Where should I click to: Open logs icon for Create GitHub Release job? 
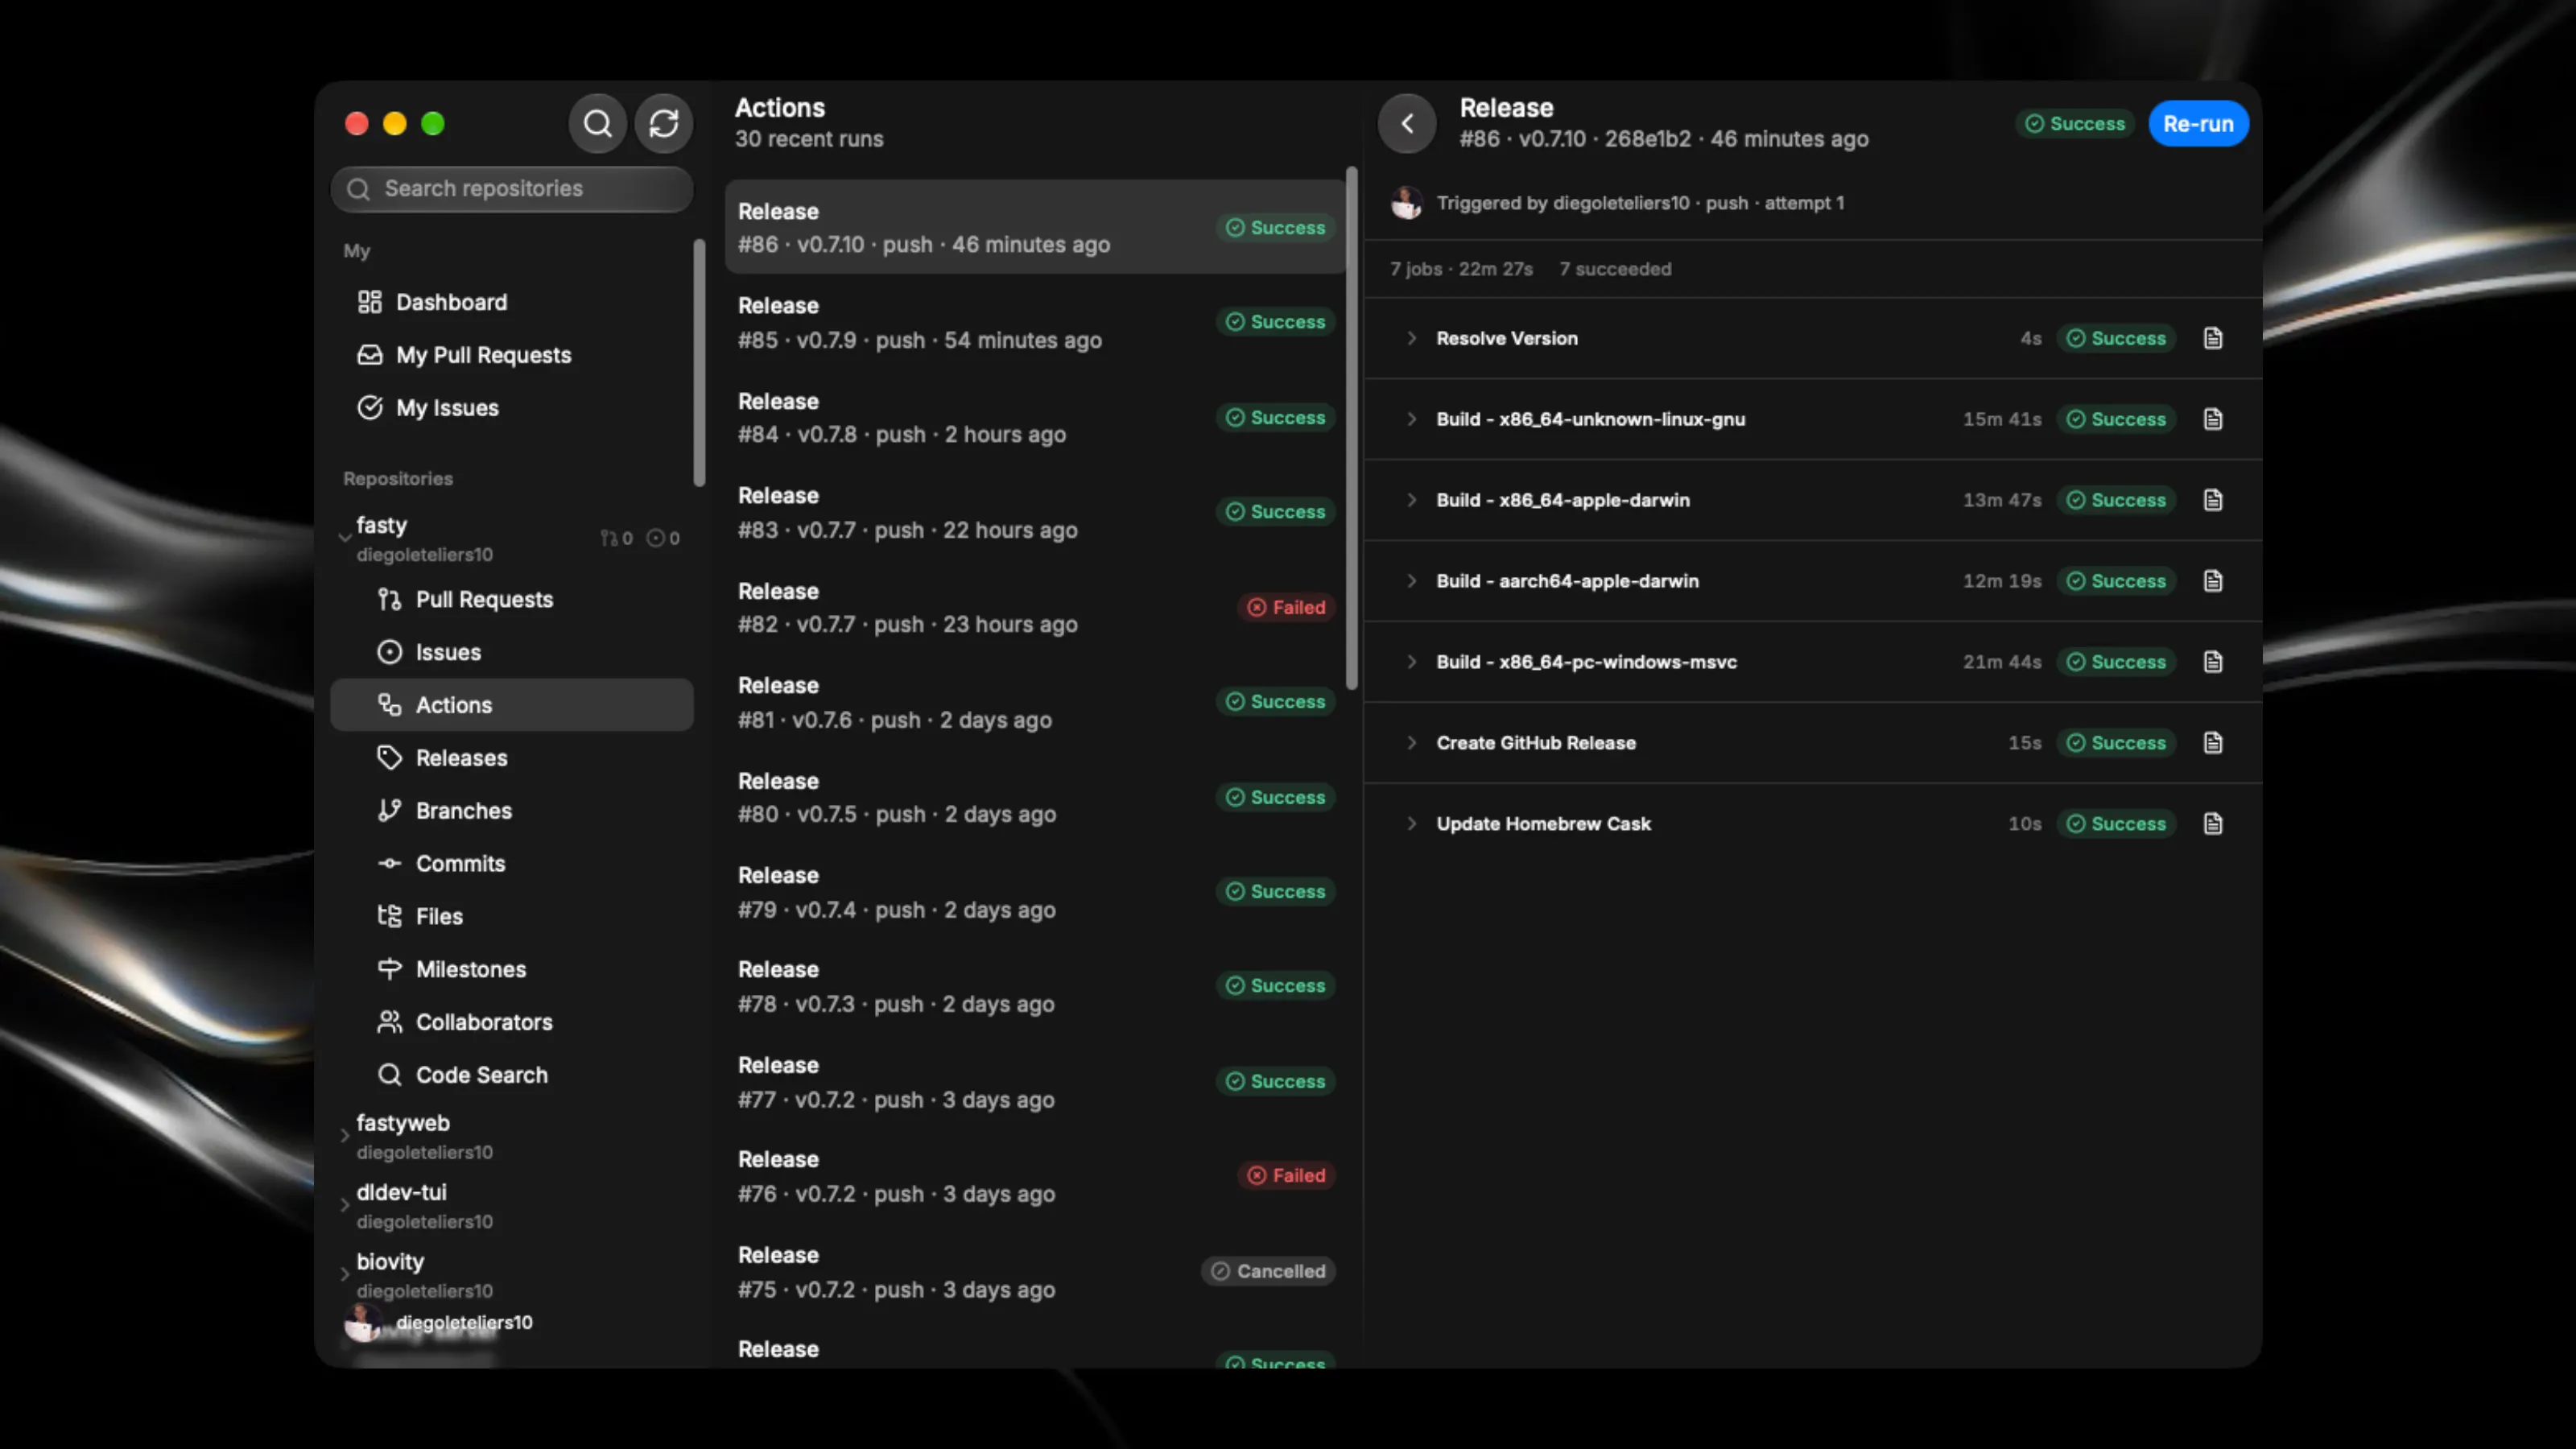point(2213,743)
